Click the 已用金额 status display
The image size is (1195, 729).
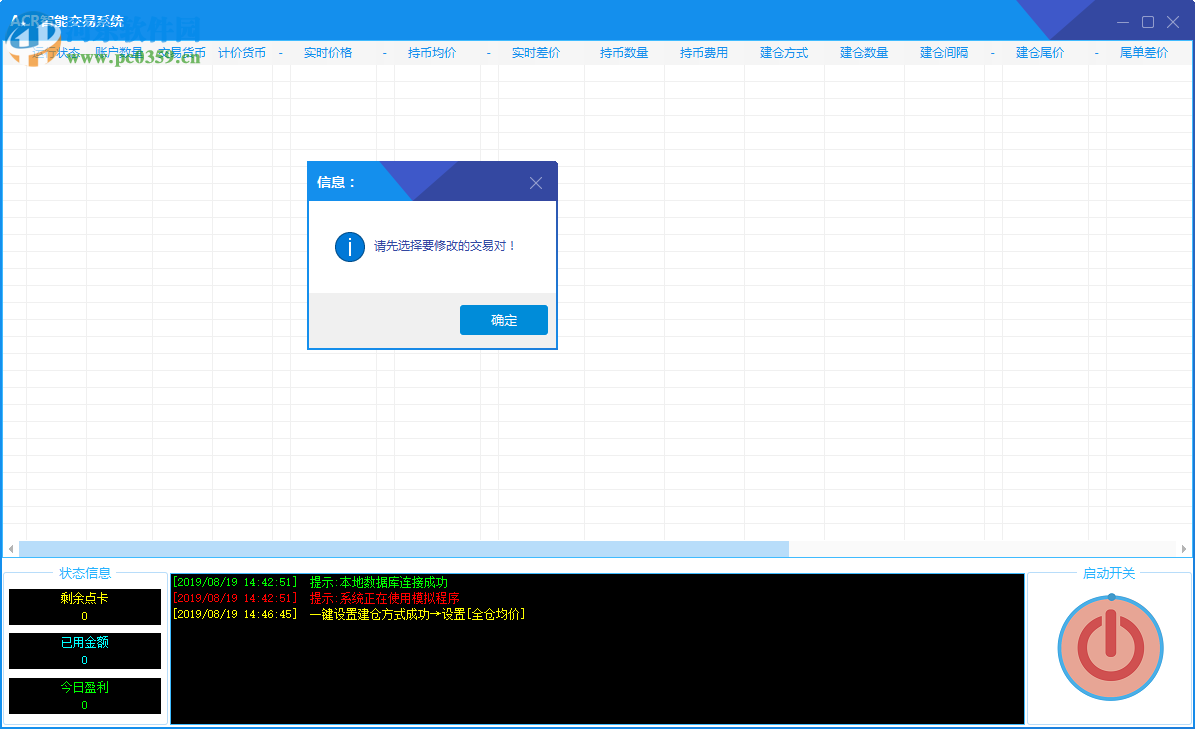[x=84, y=651]
